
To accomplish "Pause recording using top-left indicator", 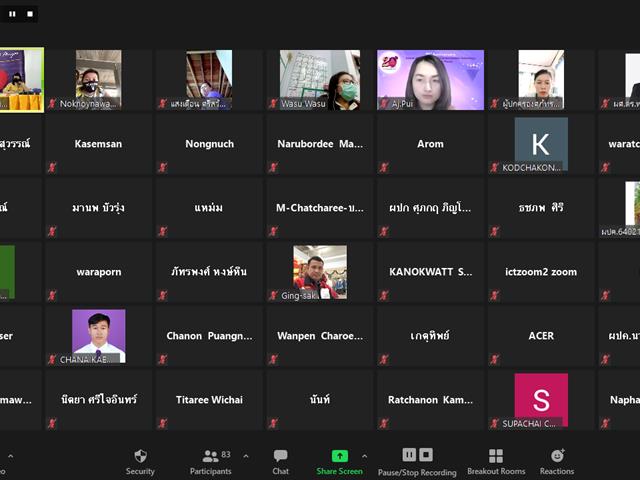I will coord(12,14).
